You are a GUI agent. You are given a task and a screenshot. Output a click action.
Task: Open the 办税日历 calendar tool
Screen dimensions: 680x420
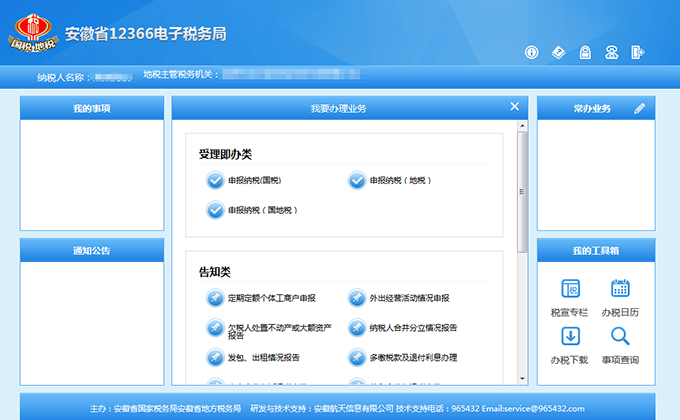coord(620,296)
